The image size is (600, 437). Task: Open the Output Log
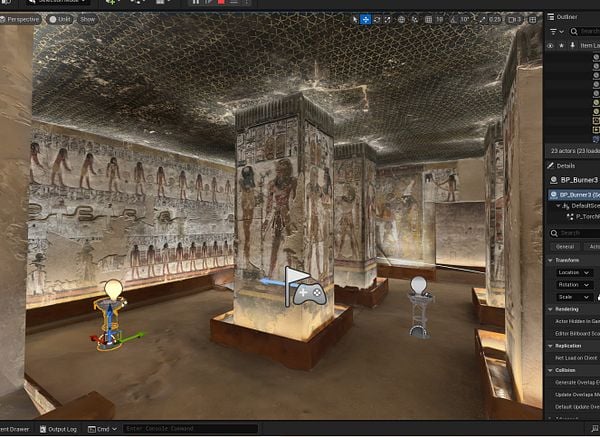[59, 429]
